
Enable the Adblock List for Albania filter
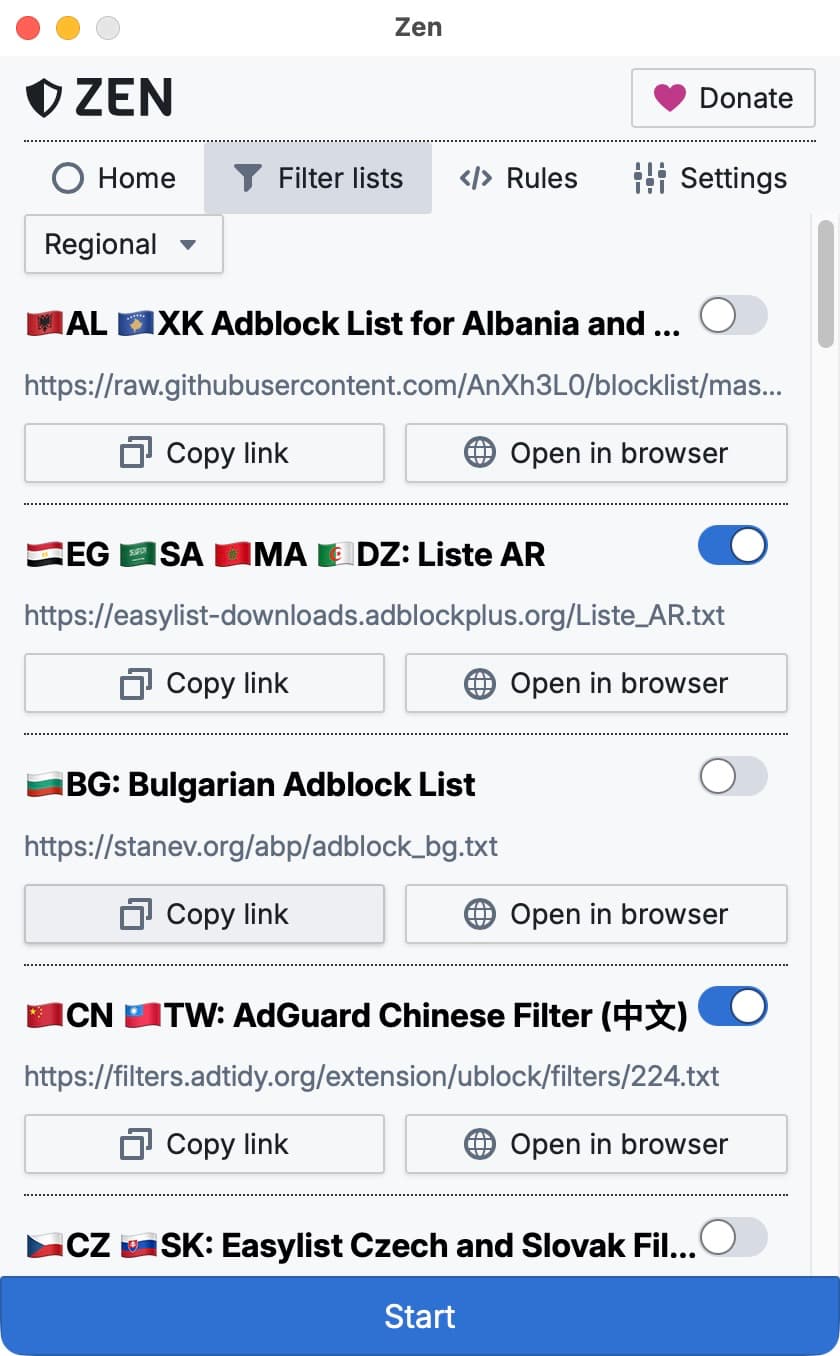point(733,315)
